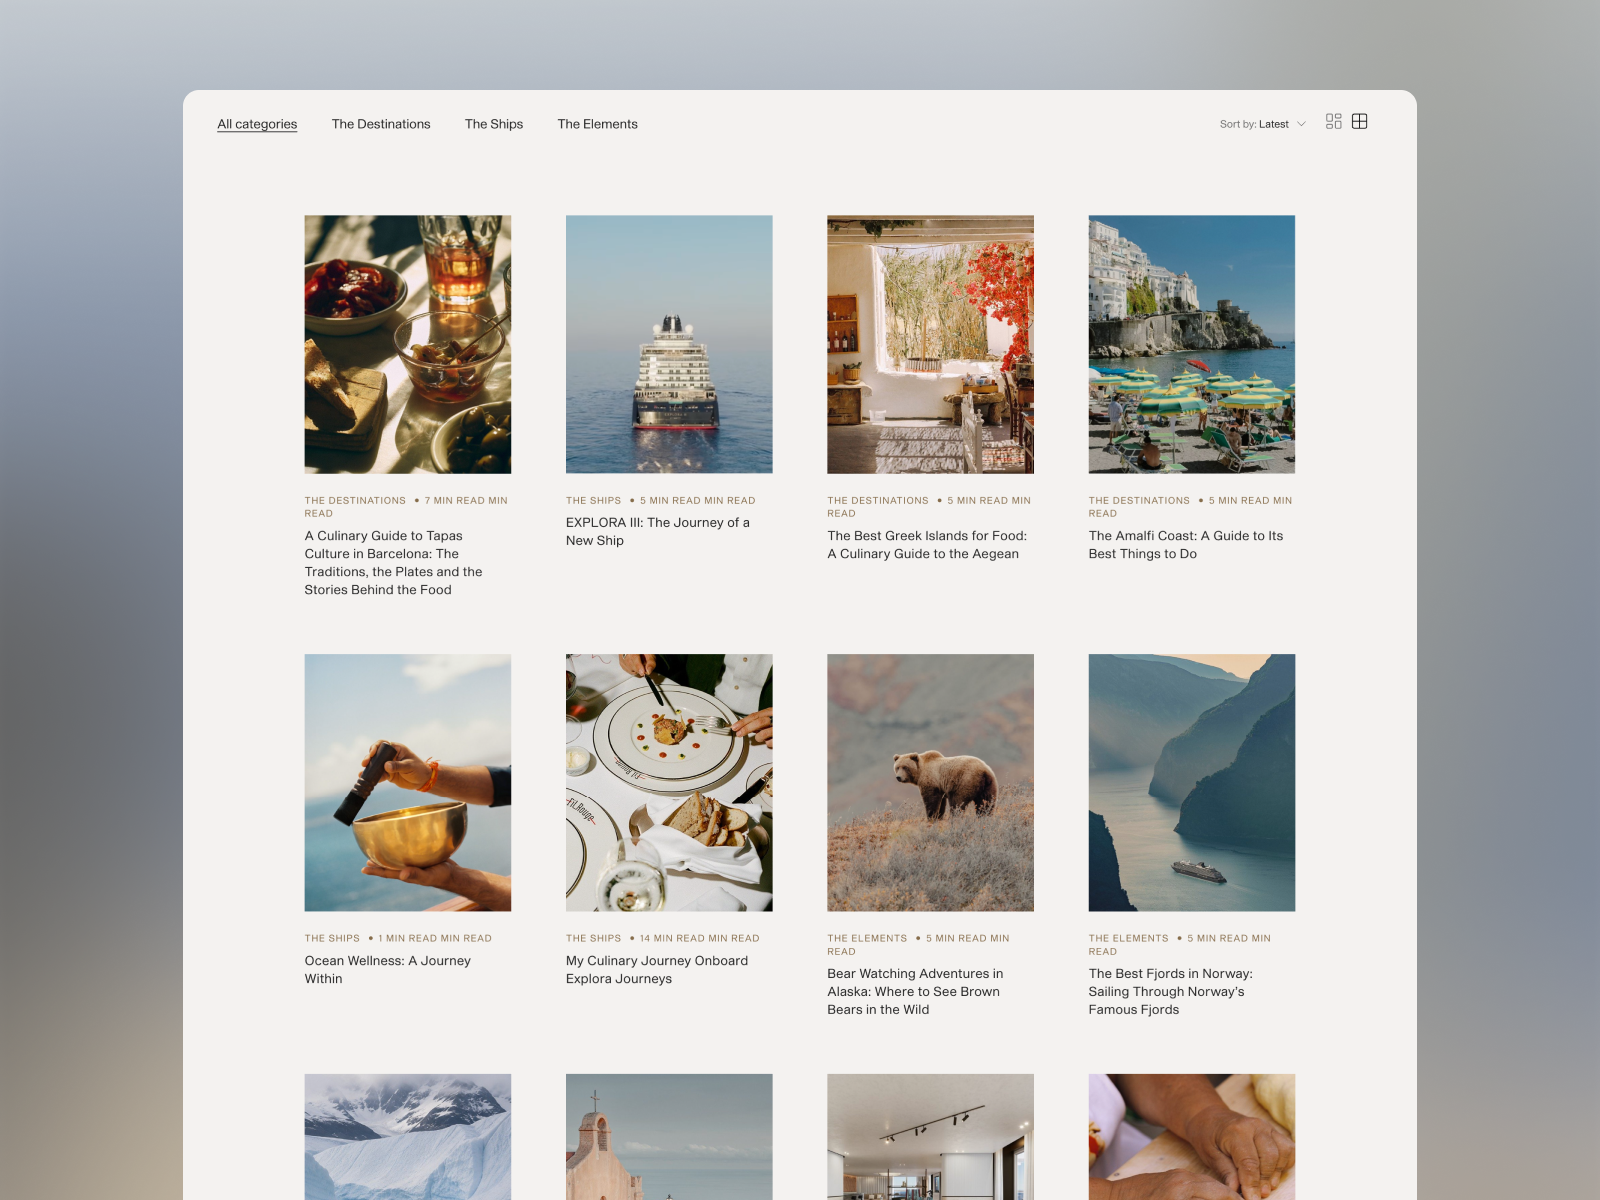The image size is (1600, 1200).
Task: Click 5 MIN READ on the EXPLORA III card
Action: click(670, 501)
